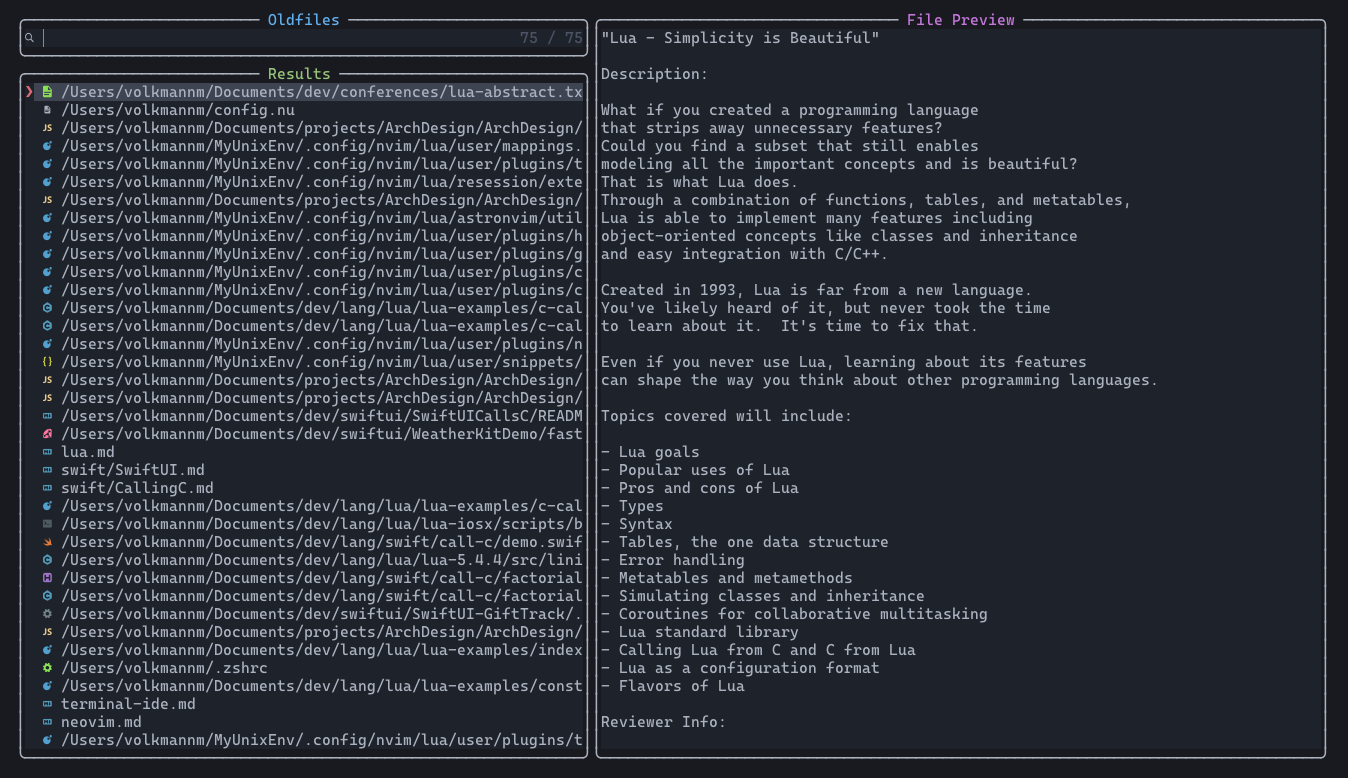1348x778 pixels.
Task: Click the pink icon on the WeatherKitDemo entry
Action: pos(47,434)
